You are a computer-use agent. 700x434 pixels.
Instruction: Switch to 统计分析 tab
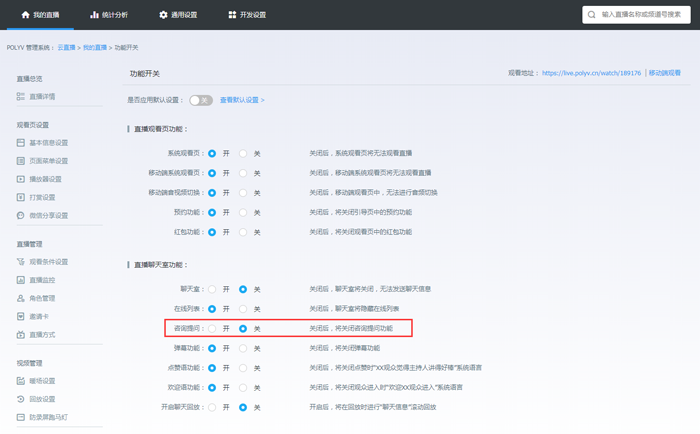click(x=108, y=15)
